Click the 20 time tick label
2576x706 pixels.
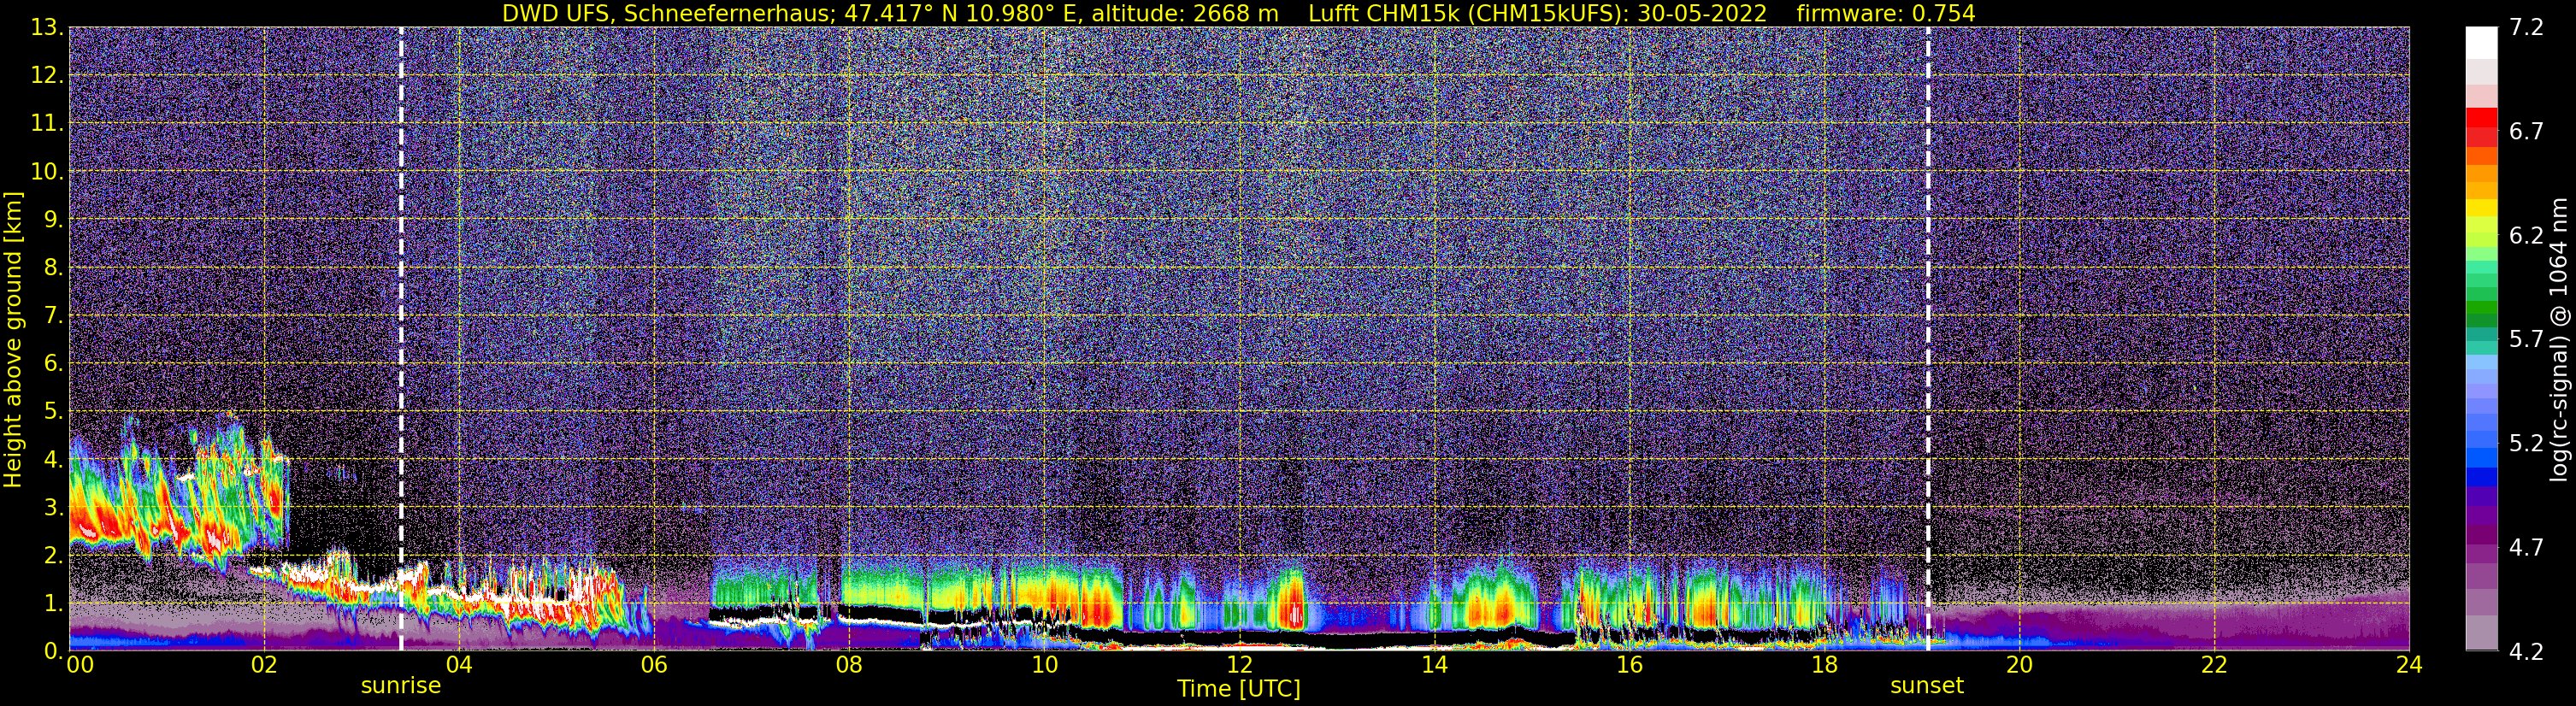[x=2019, y=665]
